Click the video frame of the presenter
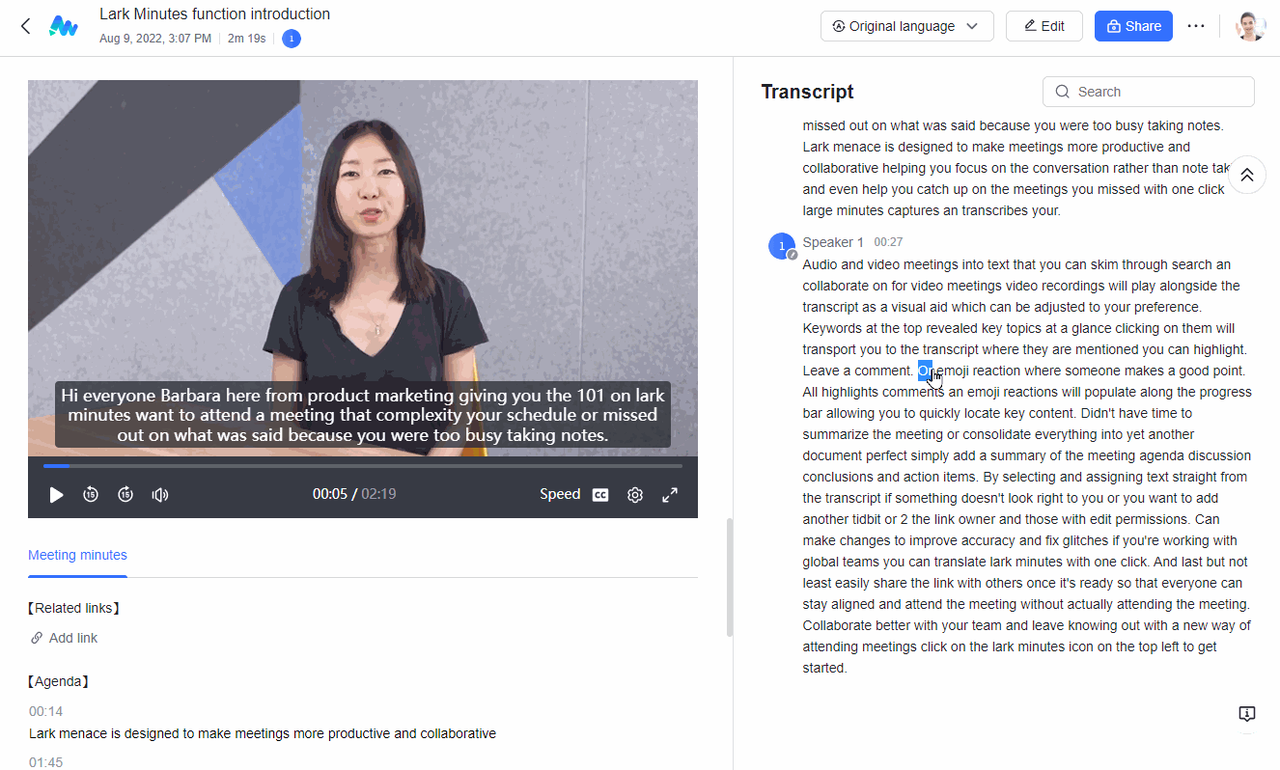1280x770 pixels. (x=363, y=268)
